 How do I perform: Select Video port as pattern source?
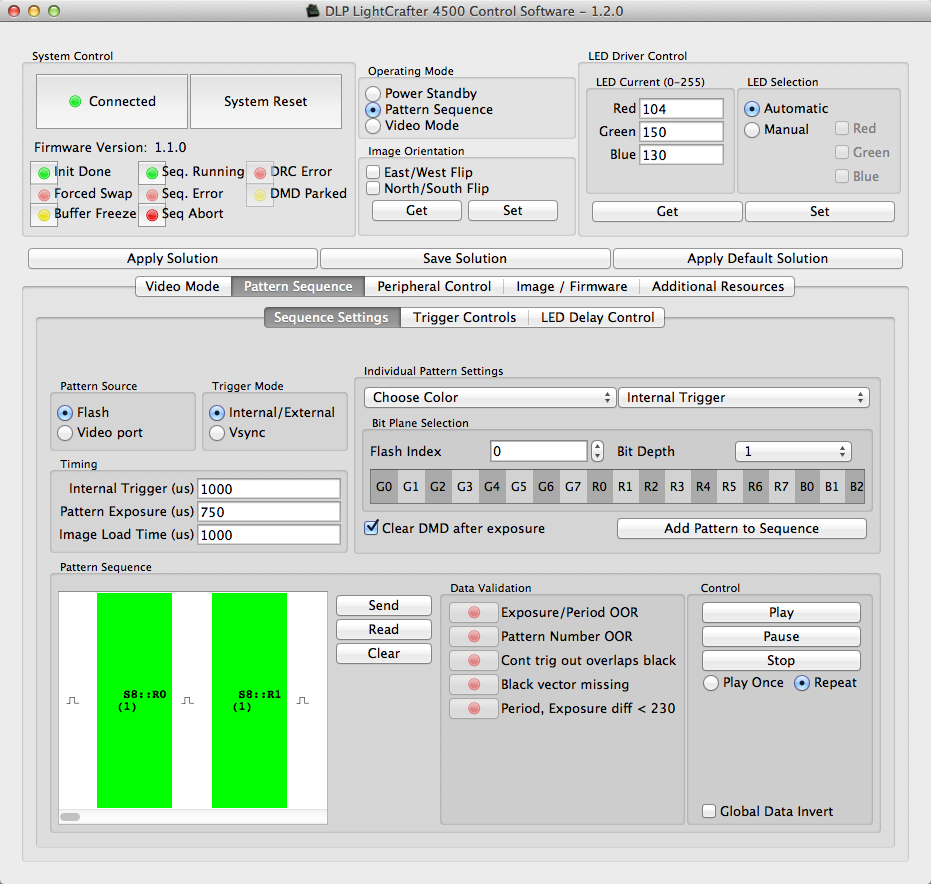tap(65, 433)
